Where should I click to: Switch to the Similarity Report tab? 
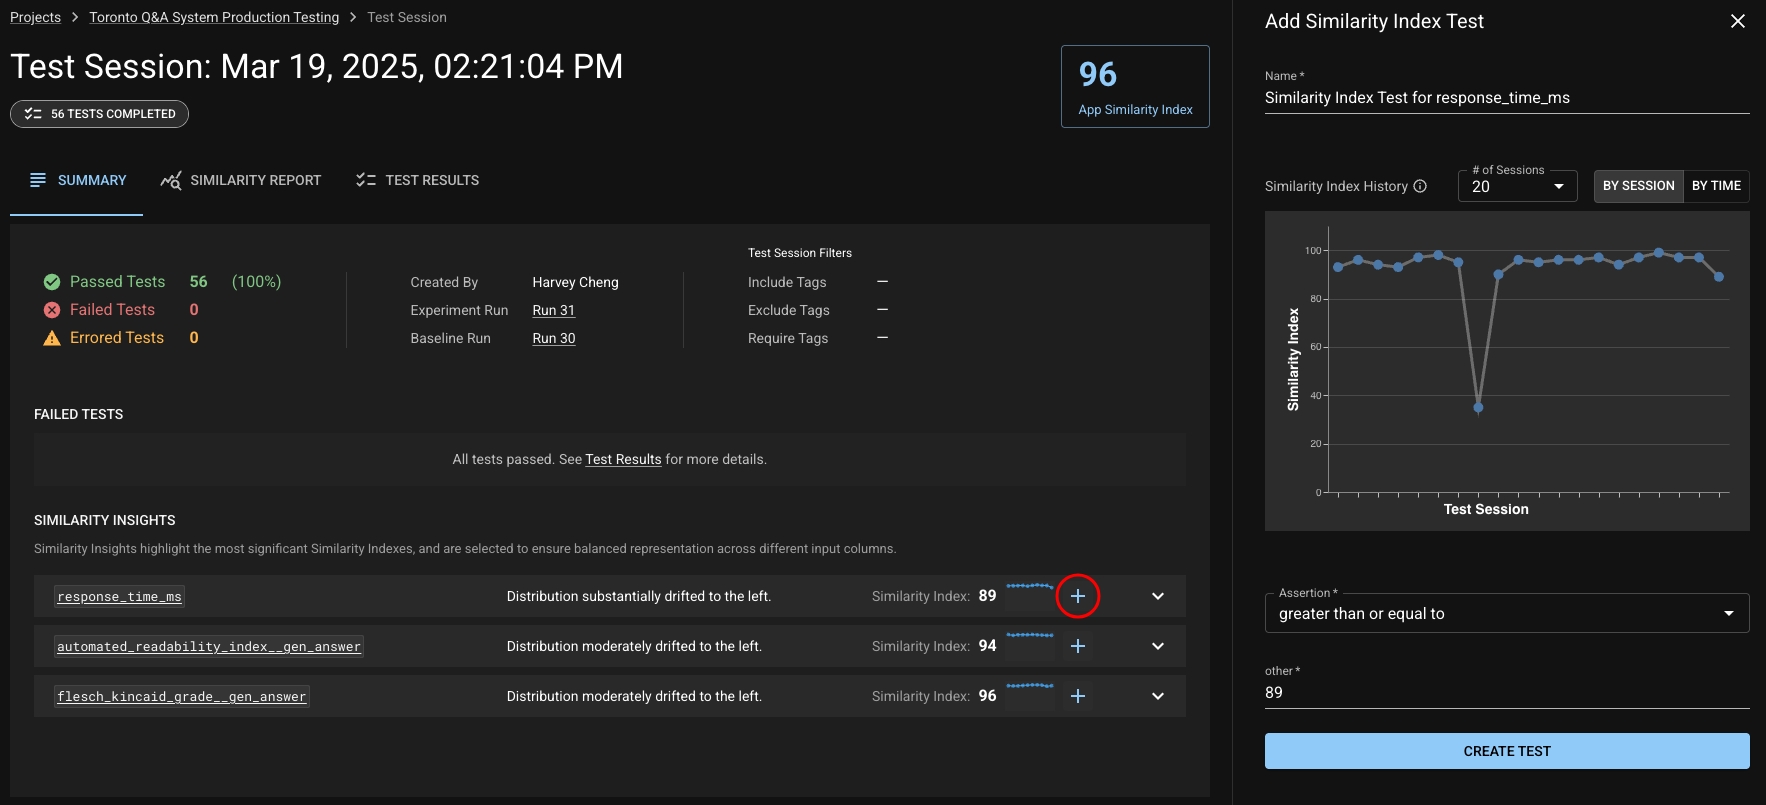(241, 180)
